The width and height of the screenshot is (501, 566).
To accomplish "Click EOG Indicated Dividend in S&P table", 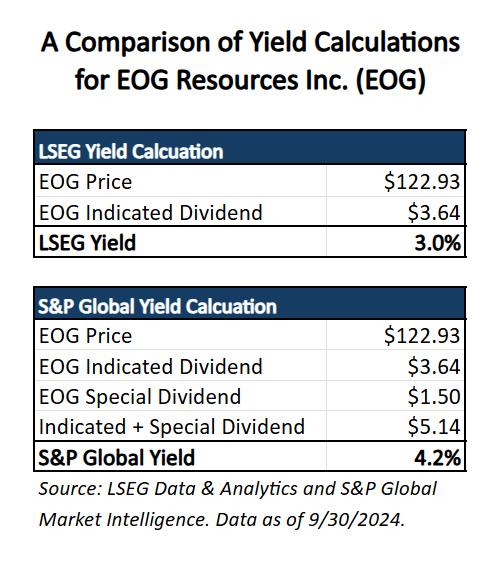I will 151,366.
